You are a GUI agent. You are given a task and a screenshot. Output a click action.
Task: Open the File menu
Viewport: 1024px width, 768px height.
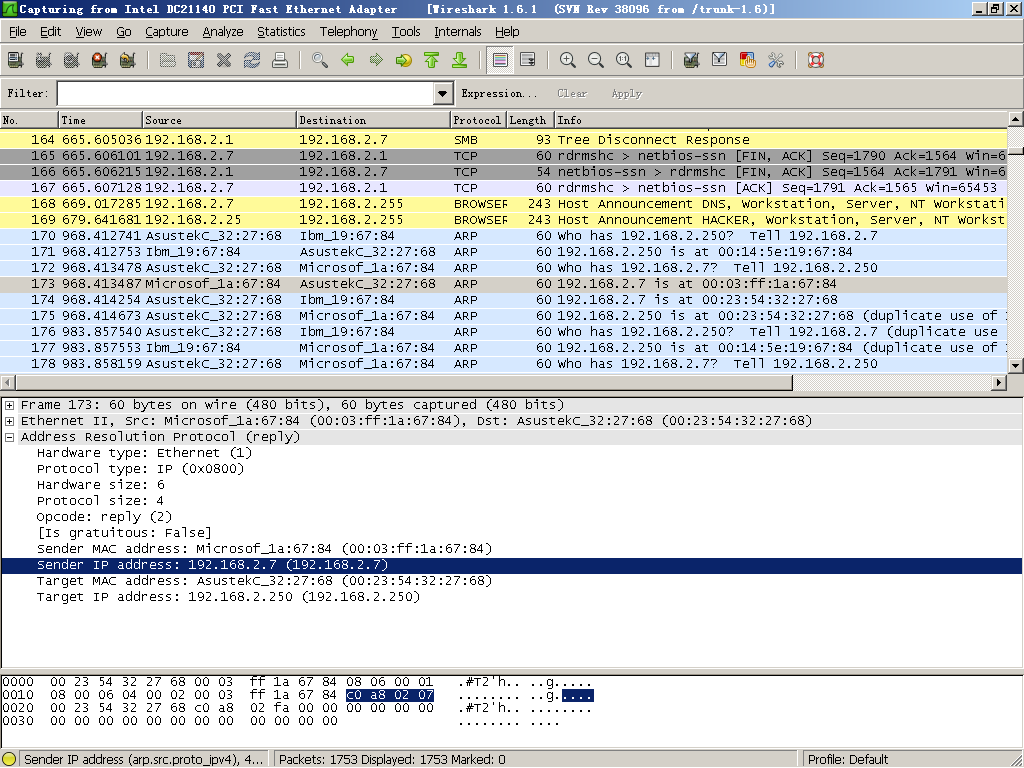click(x=18, y=32)
